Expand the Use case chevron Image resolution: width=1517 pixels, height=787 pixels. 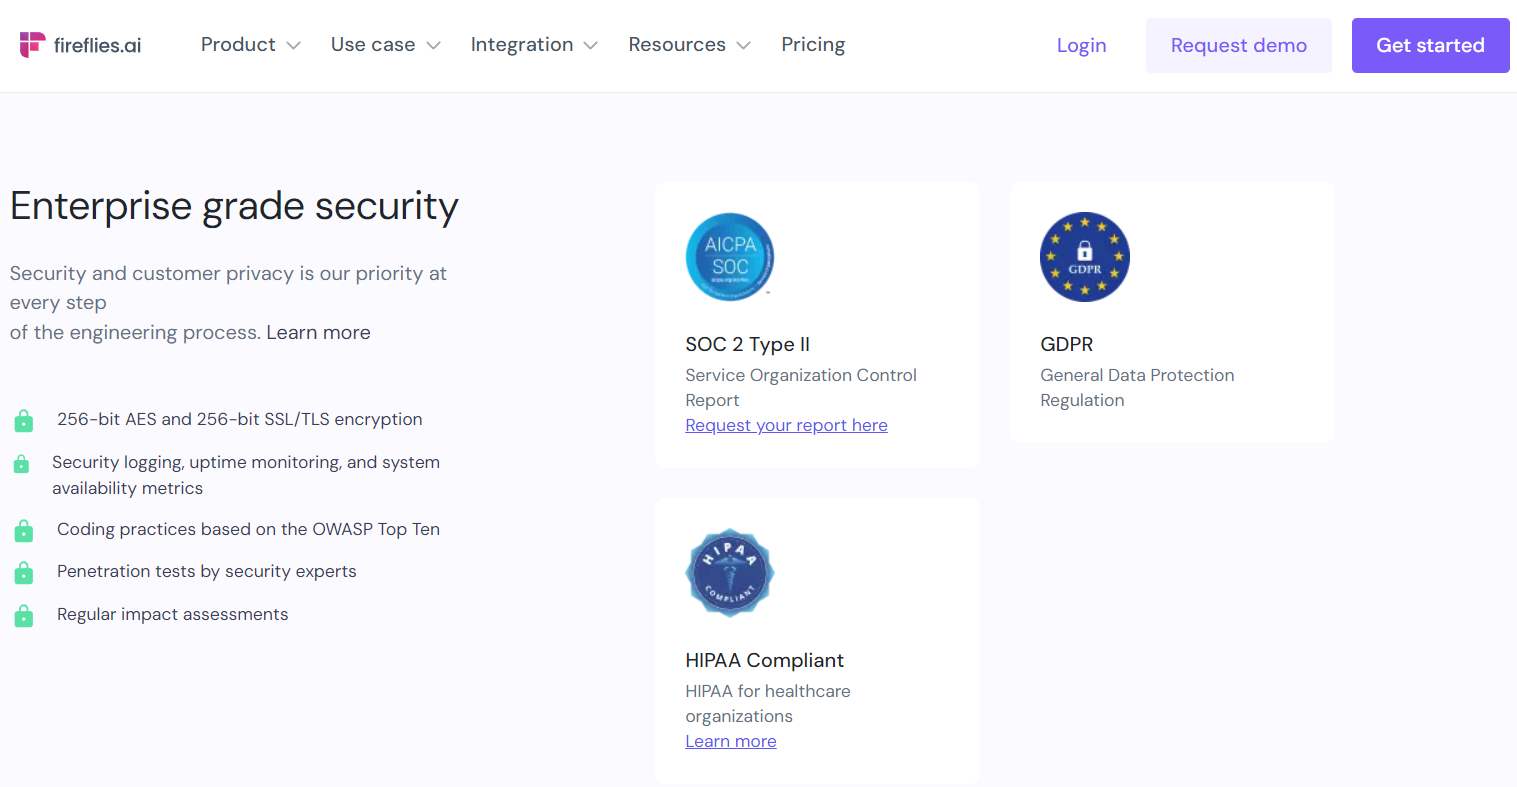pyautogui.click(x=433, y=46)
